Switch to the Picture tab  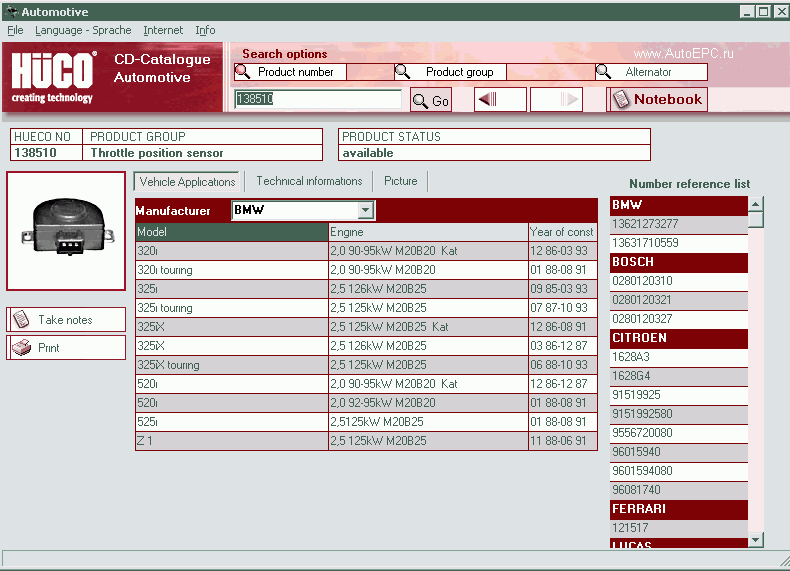click(401, 181)
